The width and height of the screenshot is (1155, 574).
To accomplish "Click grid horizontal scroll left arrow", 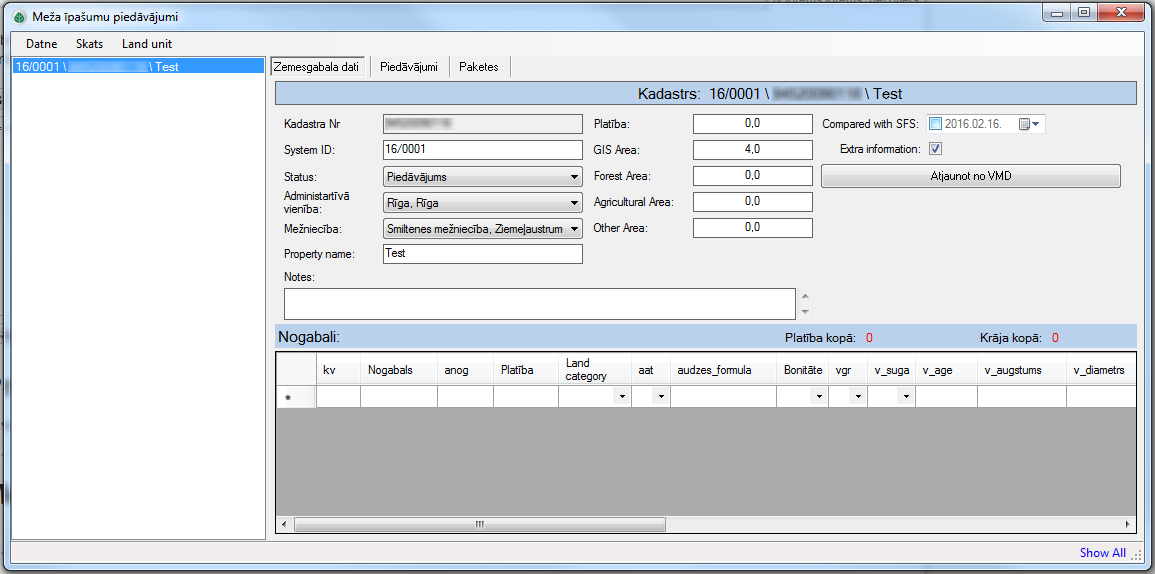I will (284, 524).
